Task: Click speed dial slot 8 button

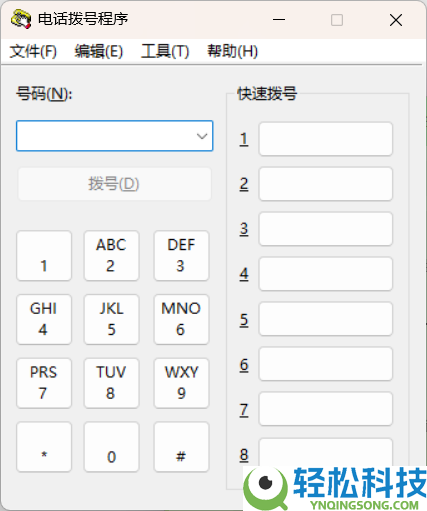Action: [x=326, y=452]
